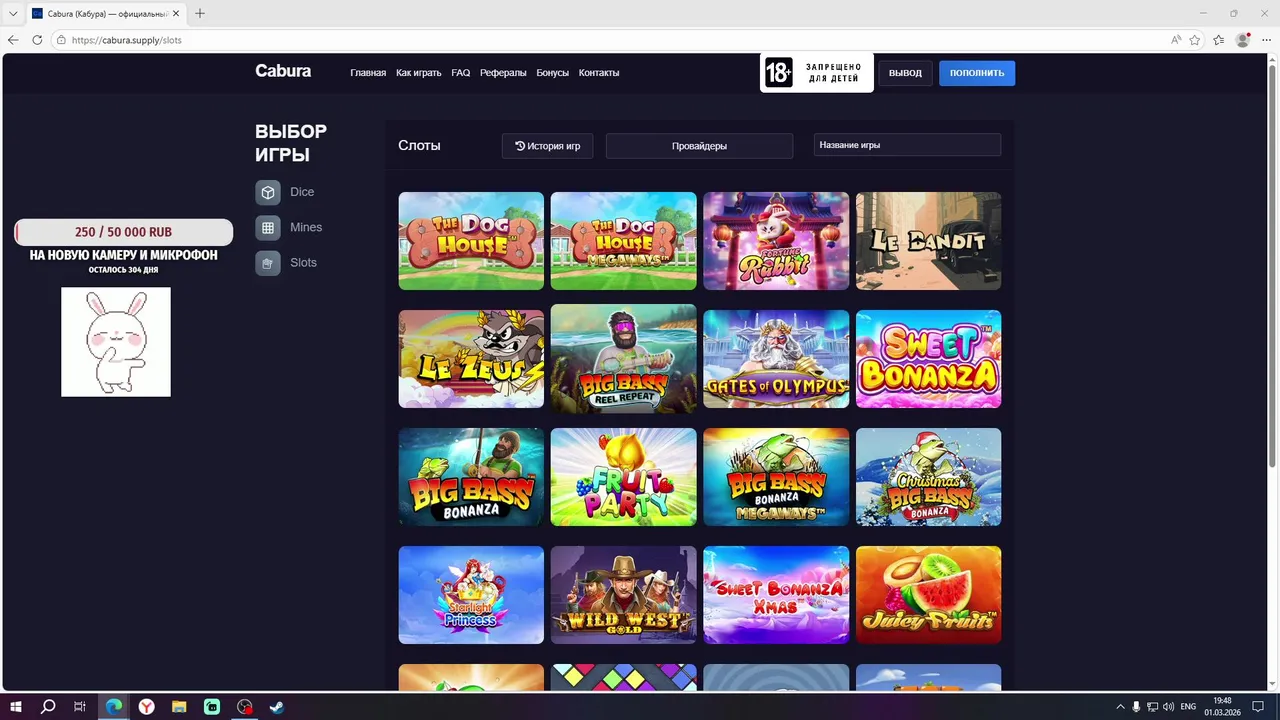Image resolution: width=1280 pixels, height=720 pixels.
Task: Show hidden tray icons chevron
Action: 1120,706
